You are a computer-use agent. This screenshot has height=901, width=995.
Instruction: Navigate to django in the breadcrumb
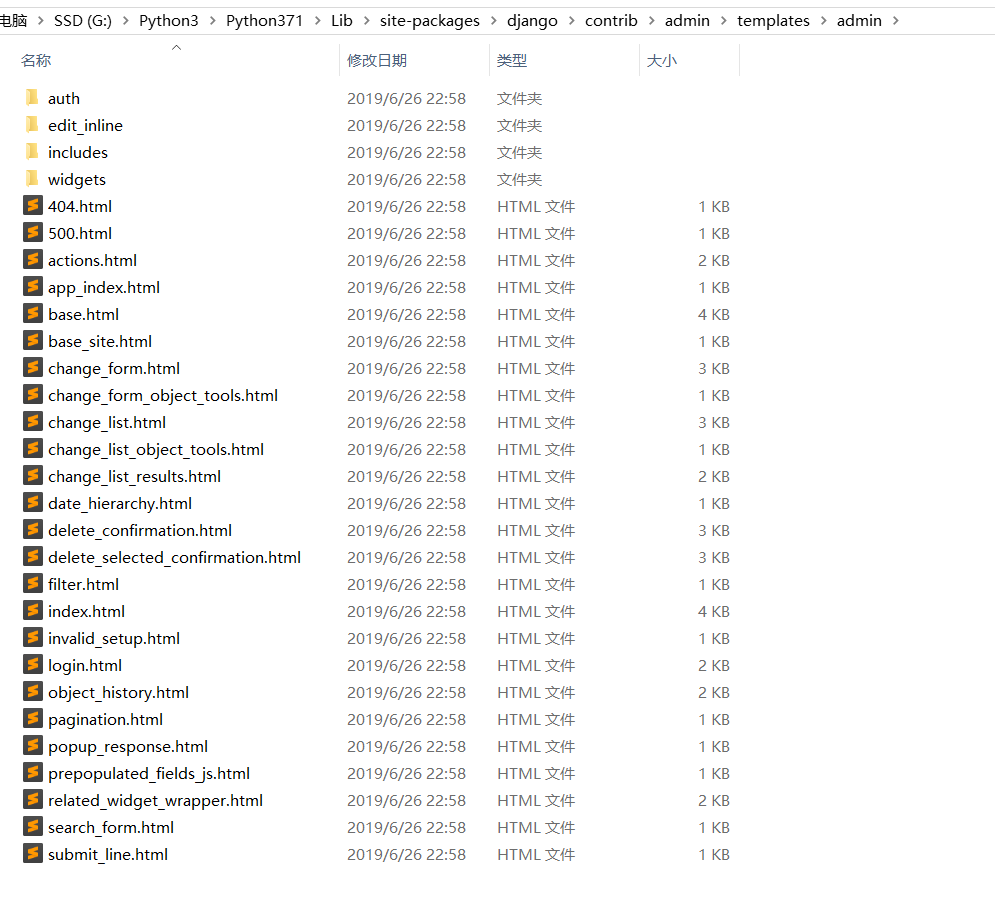532,21
